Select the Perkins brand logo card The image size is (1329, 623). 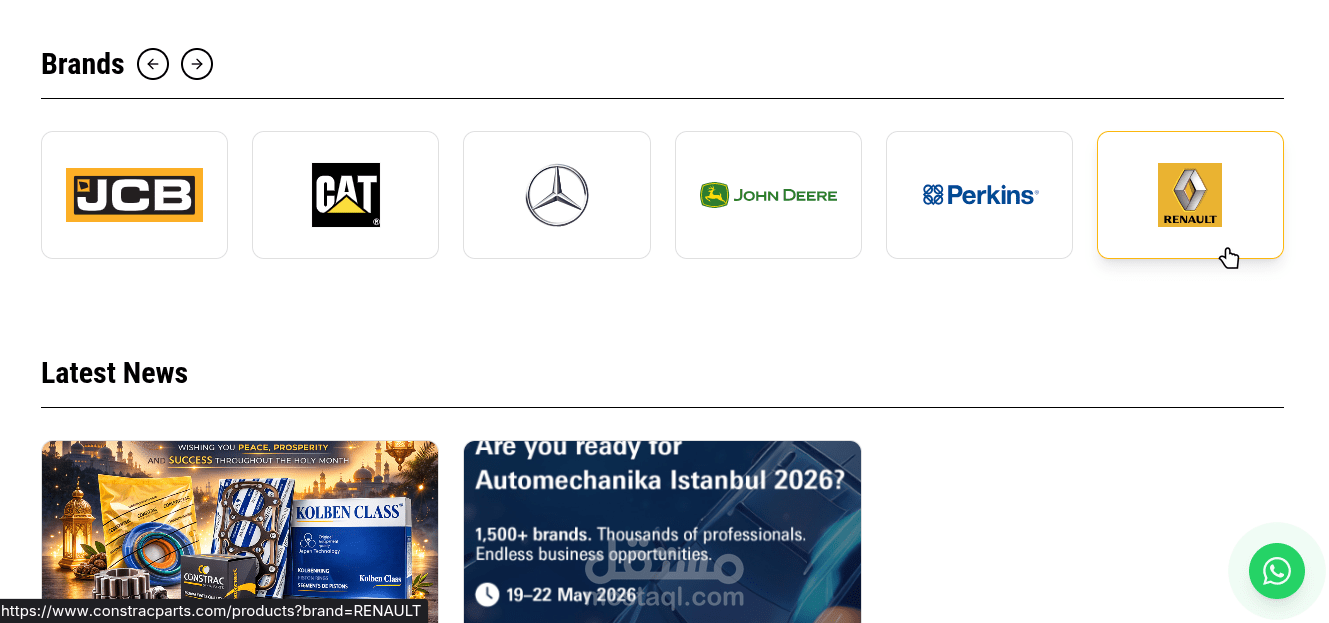point(979,195)
